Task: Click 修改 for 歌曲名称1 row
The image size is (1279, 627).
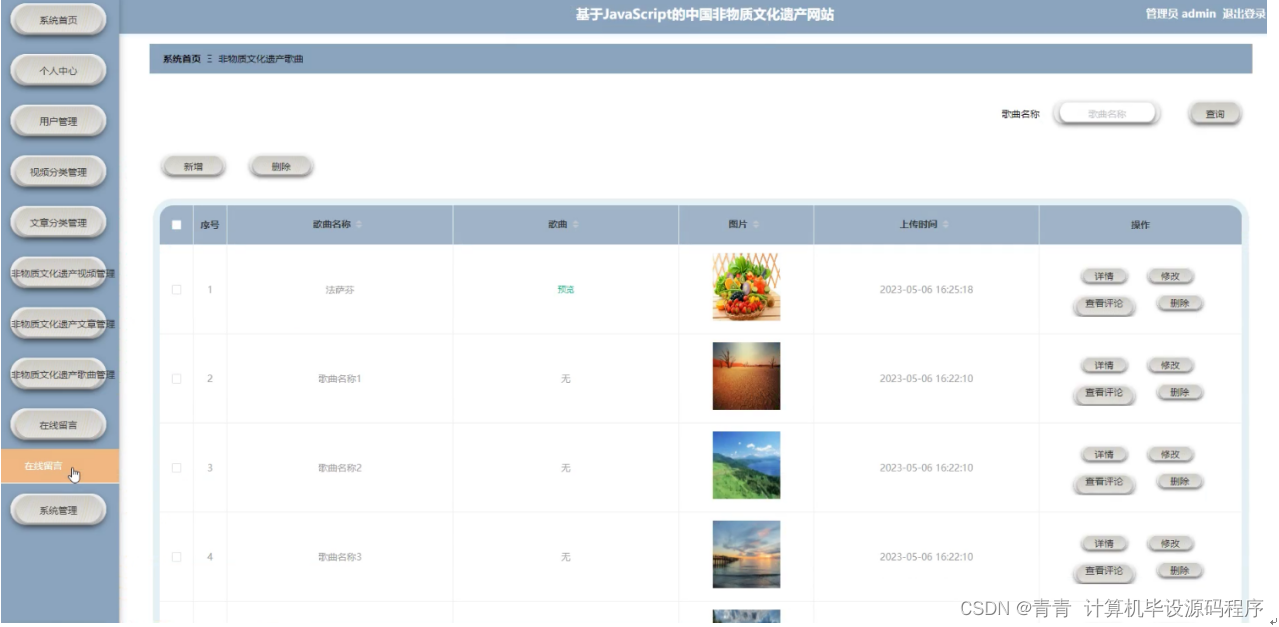Action: pos(1170,366)
